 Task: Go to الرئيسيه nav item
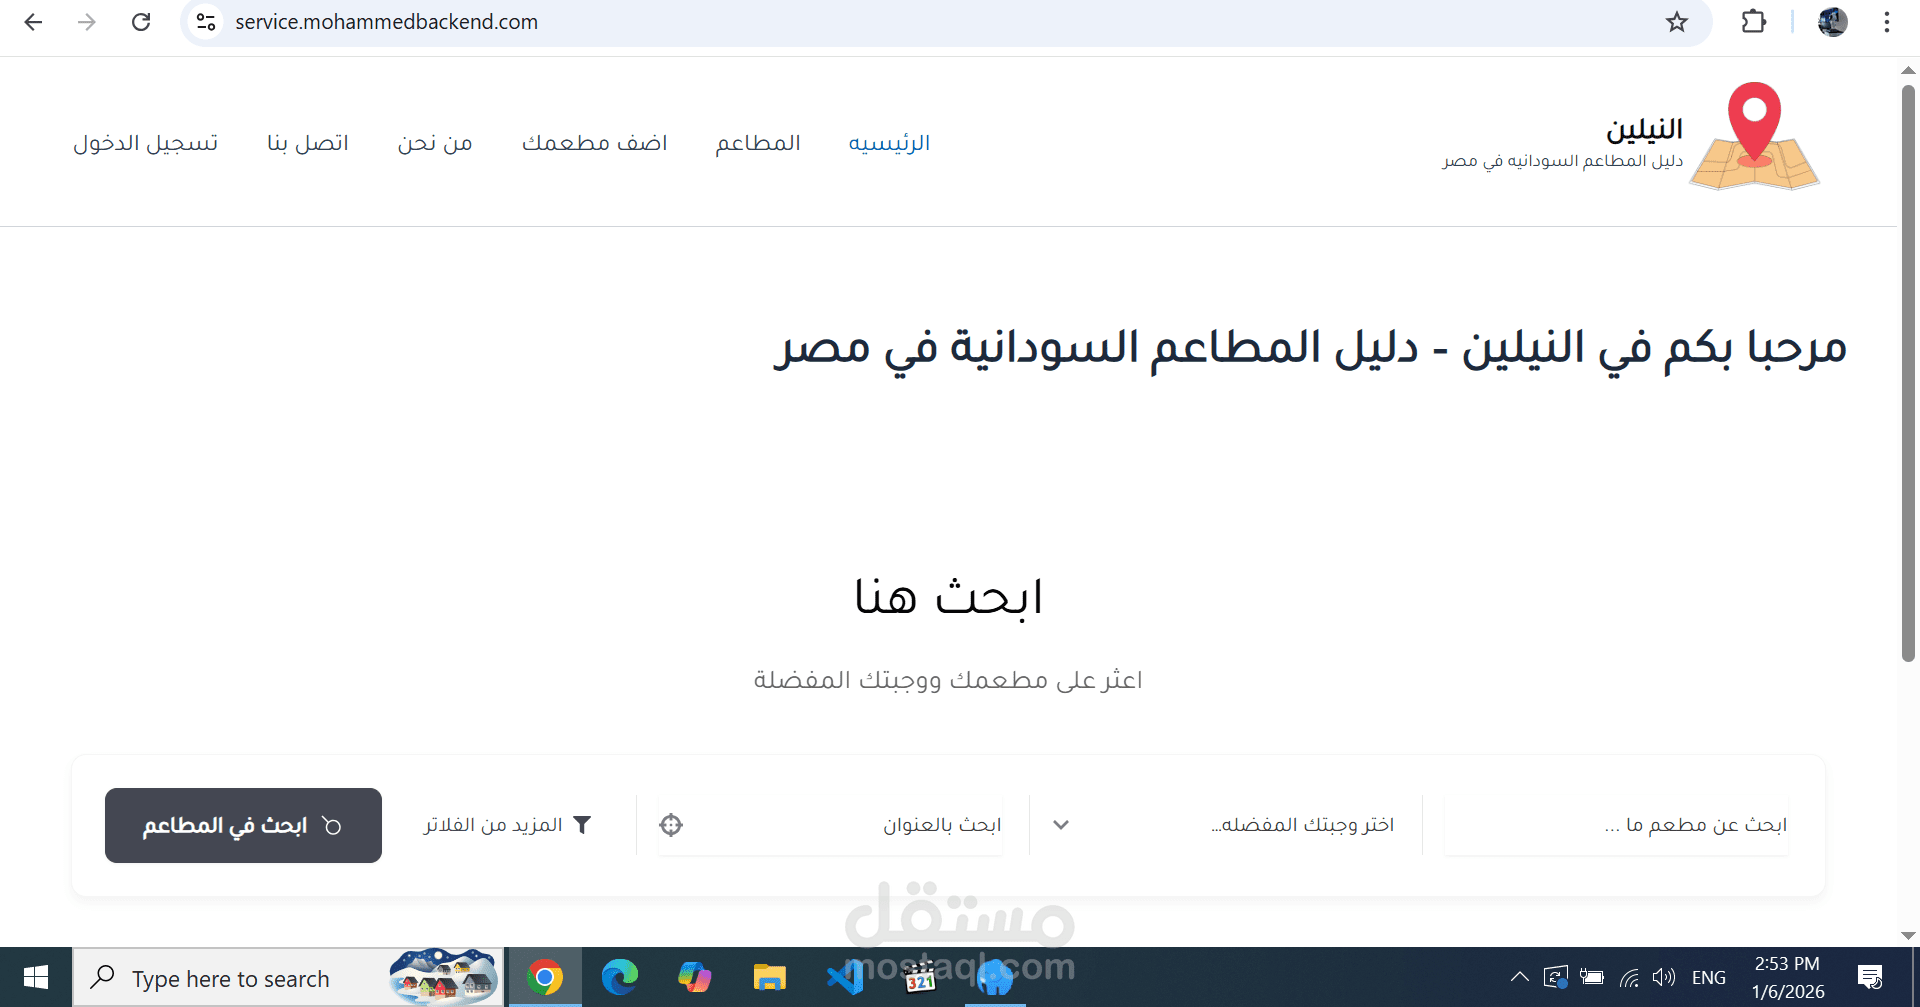tap(889, 143)
